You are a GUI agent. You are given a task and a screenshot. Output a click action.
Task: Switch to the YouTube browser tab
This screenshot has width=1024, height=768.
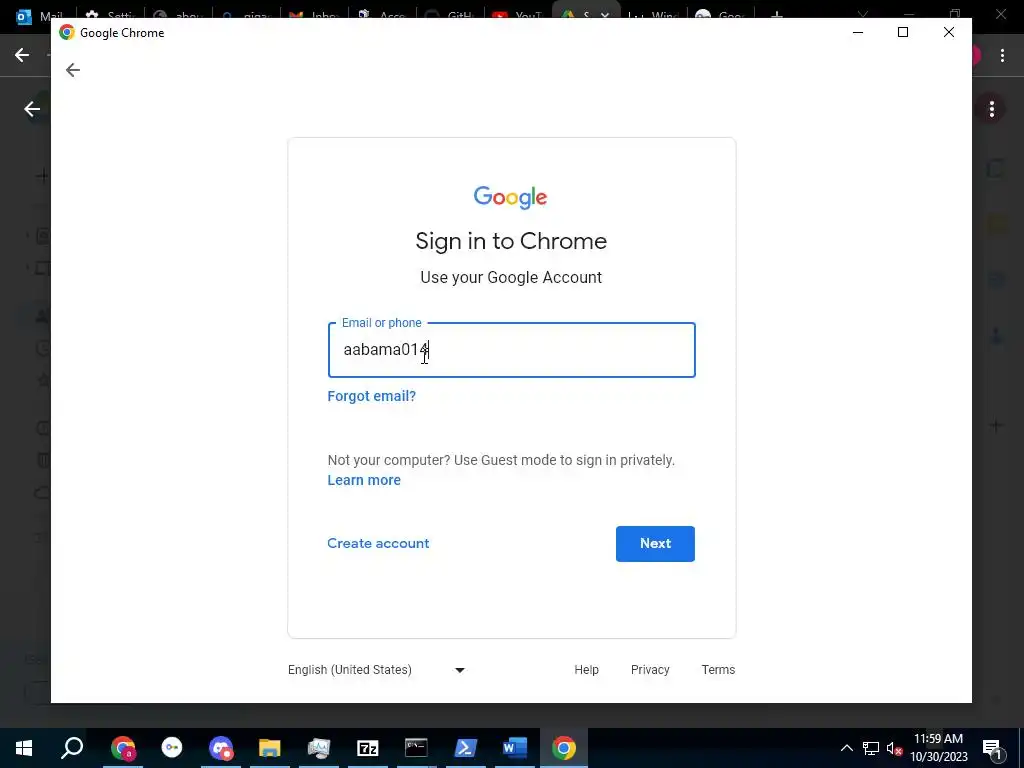pyautogui.click(x=517, y=16)
